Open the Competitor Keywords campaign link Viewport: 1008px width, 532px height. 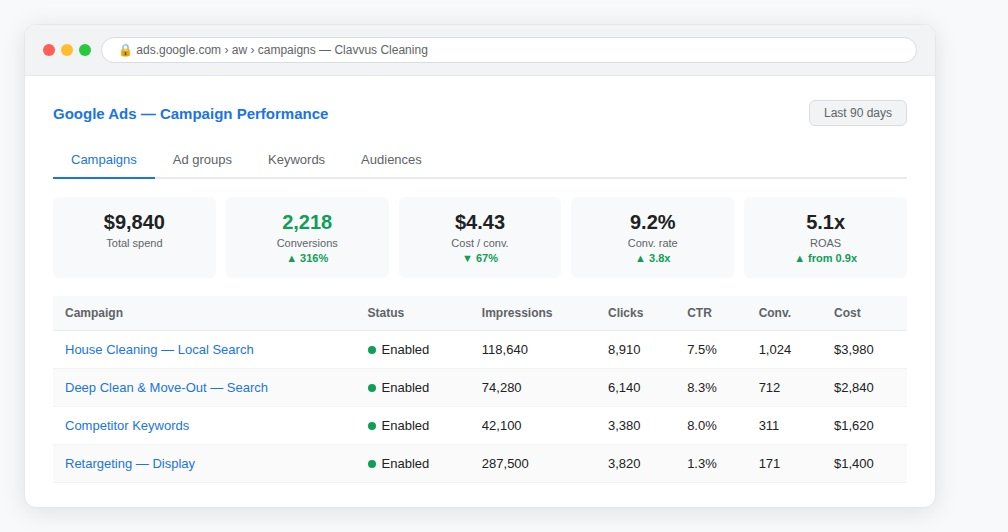(127, 426)
